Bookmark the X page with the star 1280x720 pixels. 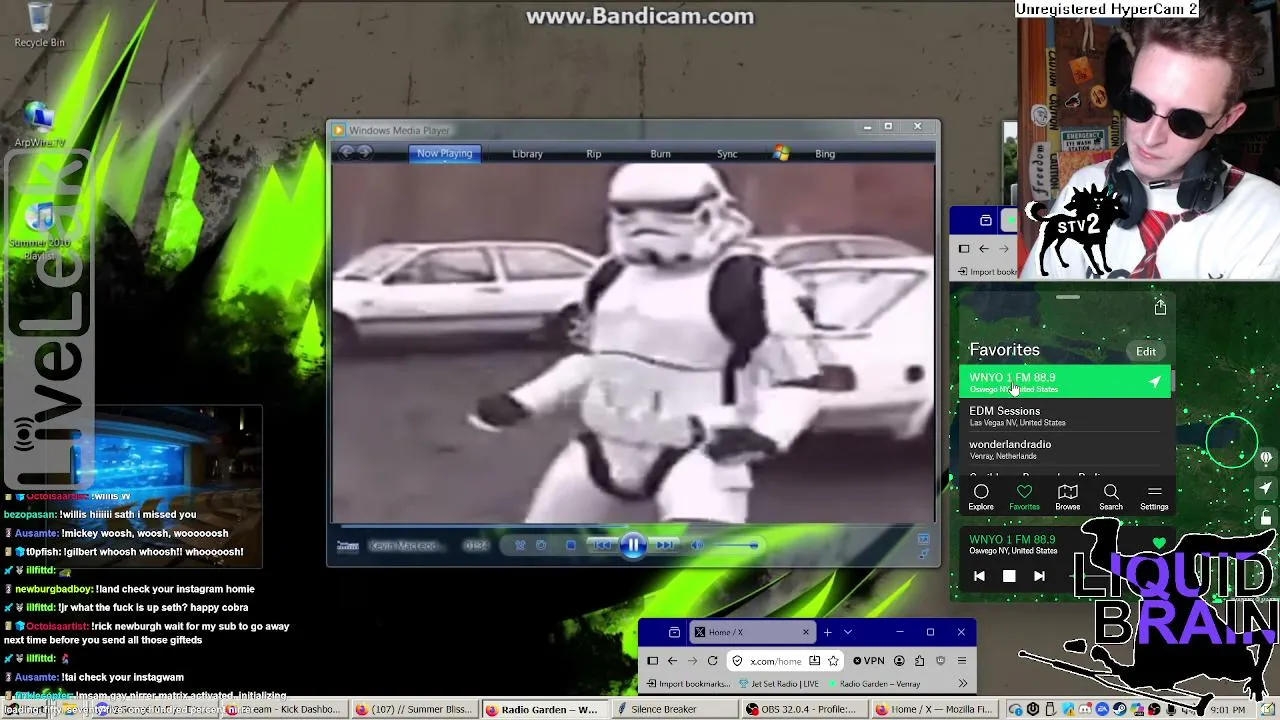[833, 661]
